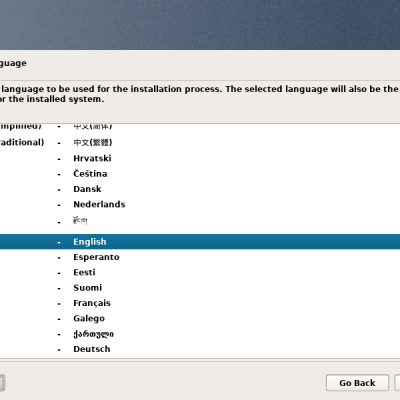
Task: Choose Esperanto as the installation language
Action: pyautogui.click(x=200, y=257)
